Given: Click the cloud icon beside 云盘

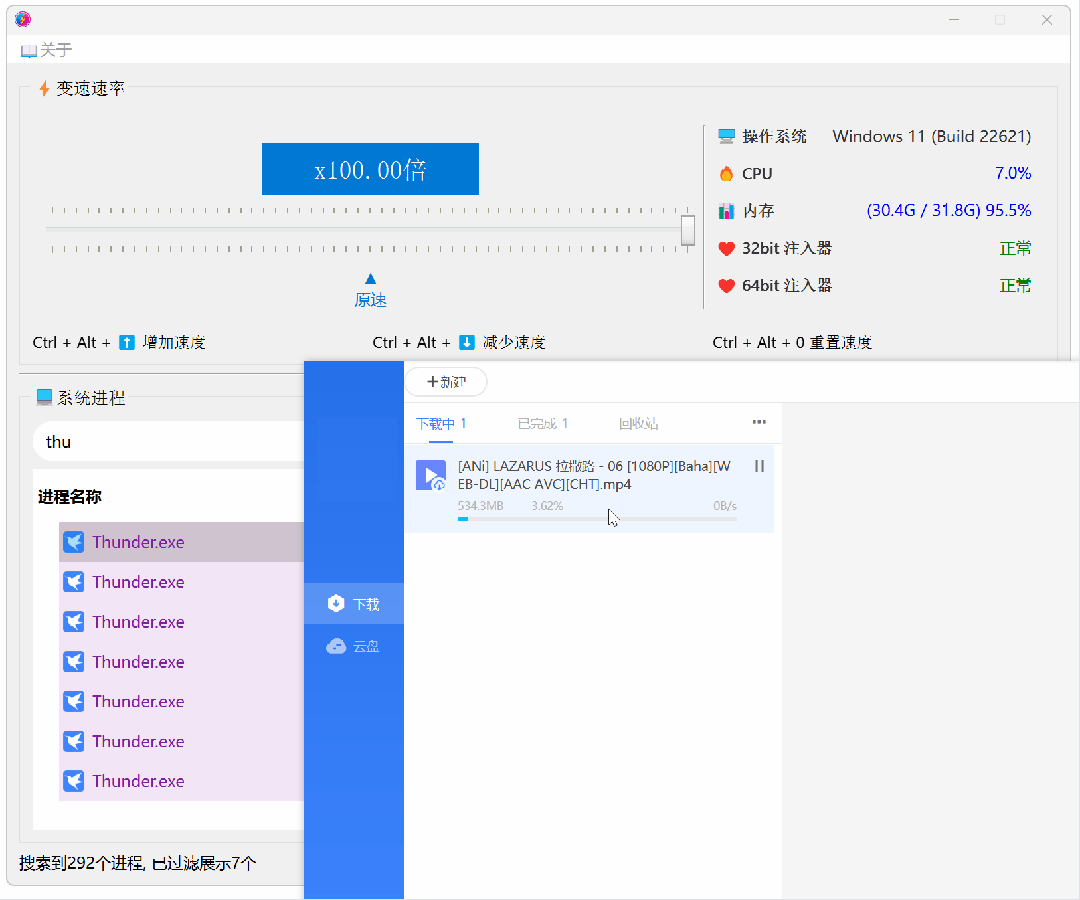Looking at the screenshot, I should click(336, 646).
